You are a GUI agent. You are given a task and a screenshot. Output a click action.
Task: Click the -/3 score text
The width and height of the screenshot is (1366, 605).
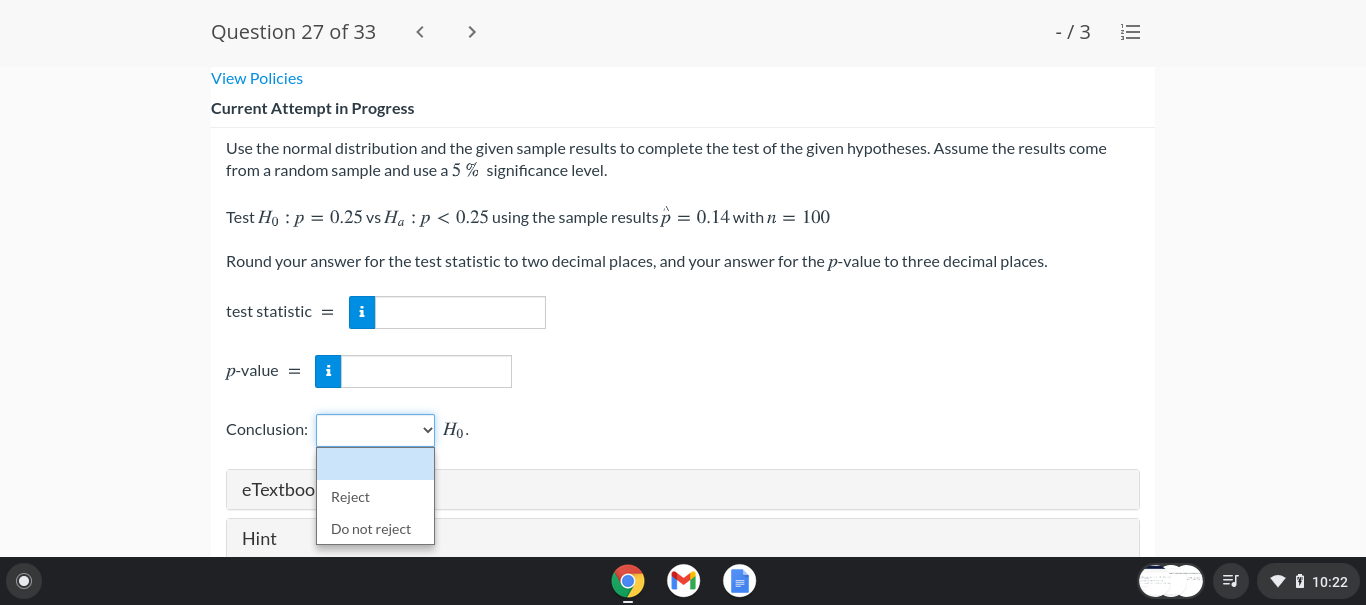(1072, 32)
